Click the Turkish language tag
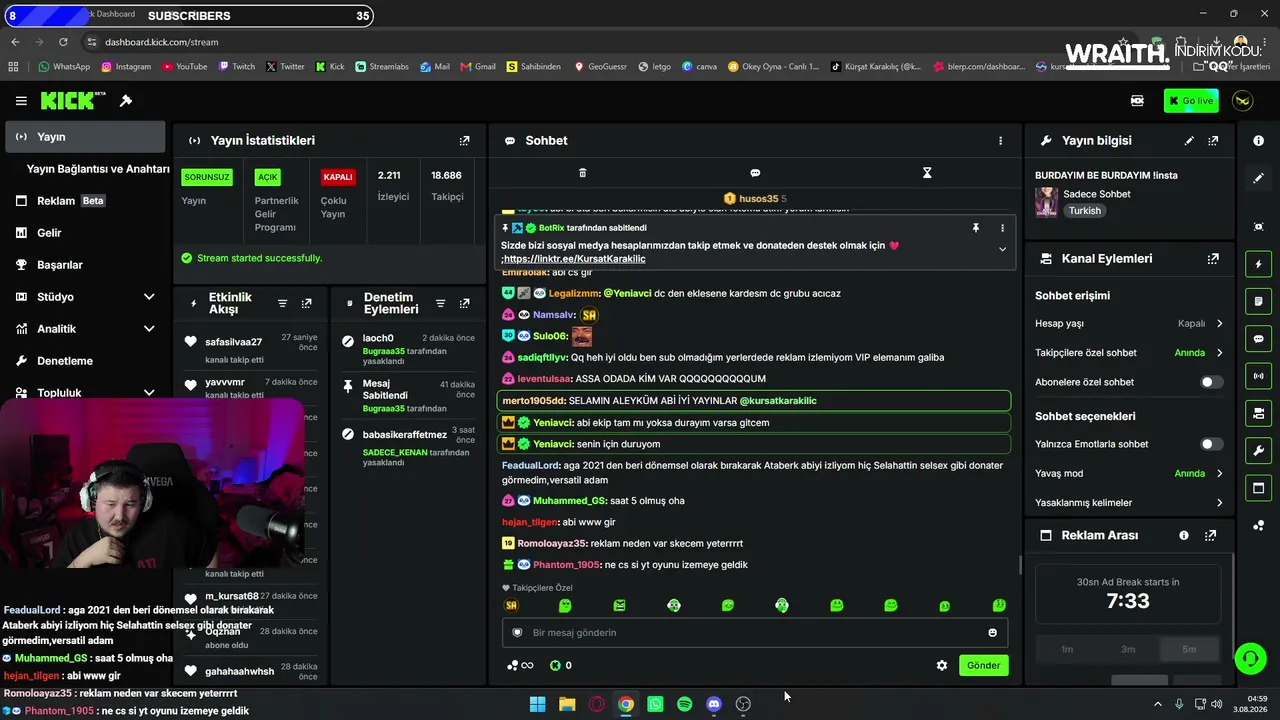 tap(1085, 211)
